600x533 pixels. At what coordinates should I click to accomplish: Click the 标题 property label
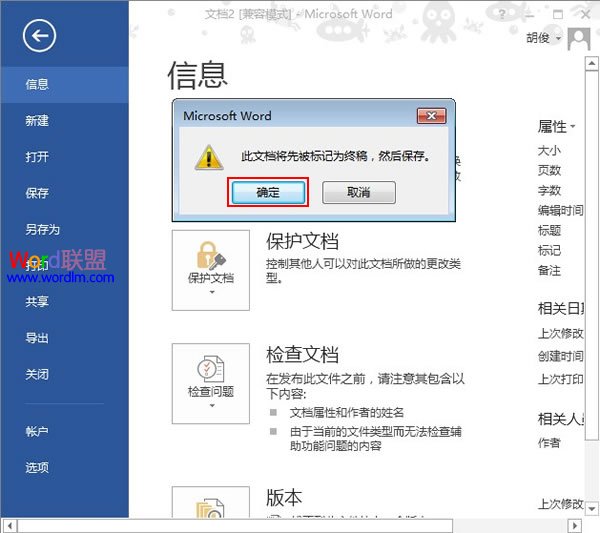(549, 230)
